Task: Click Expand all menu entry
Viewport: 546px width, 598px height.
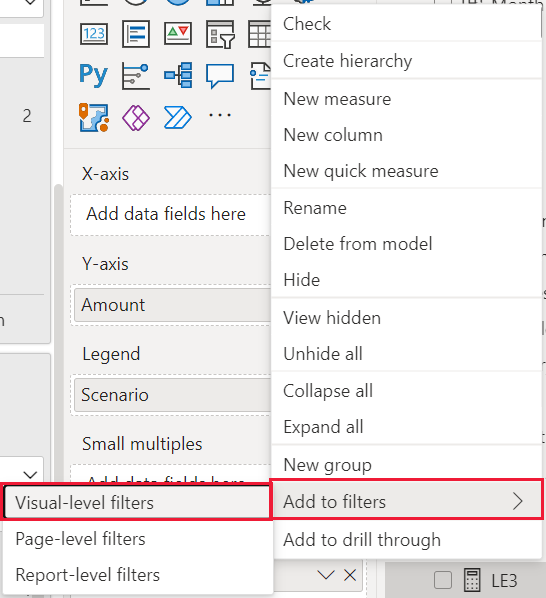Action: 407,427
